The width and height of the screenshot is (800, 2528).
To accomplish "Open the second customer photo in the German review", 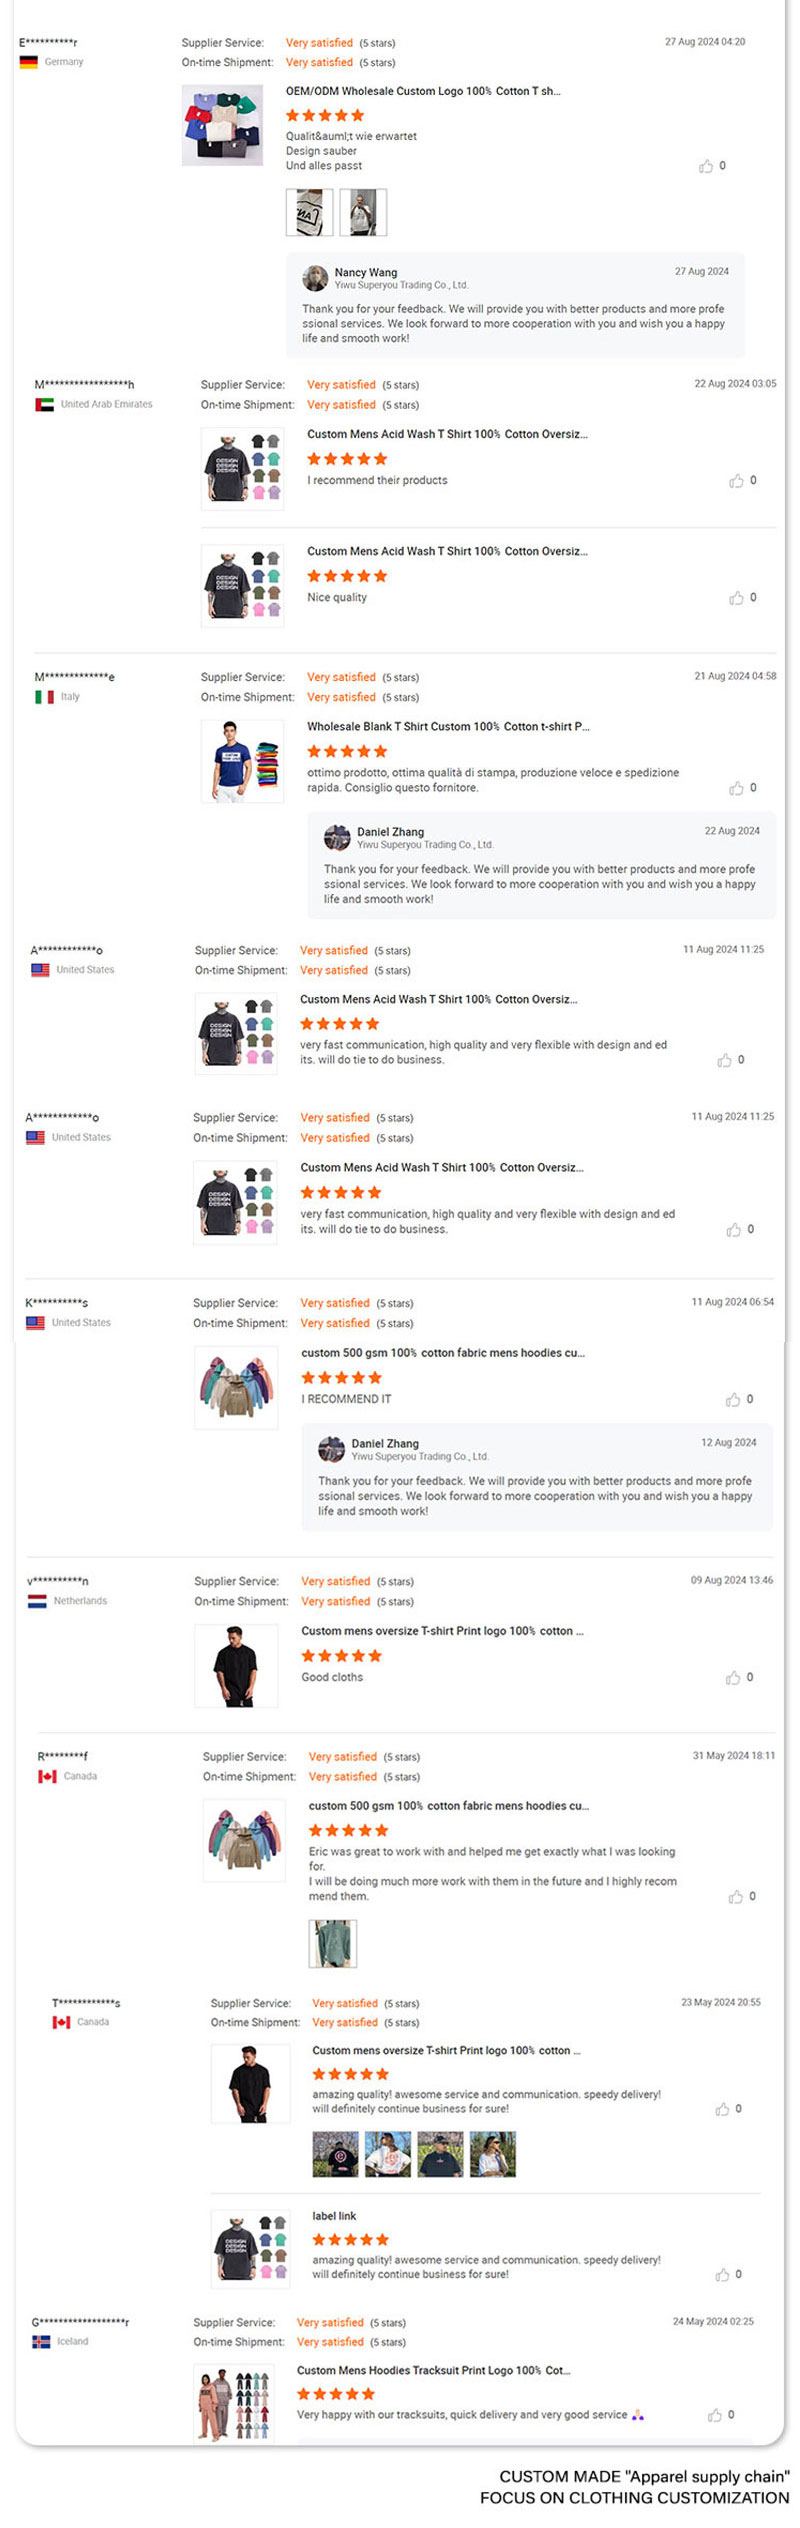I will point(363,212).
